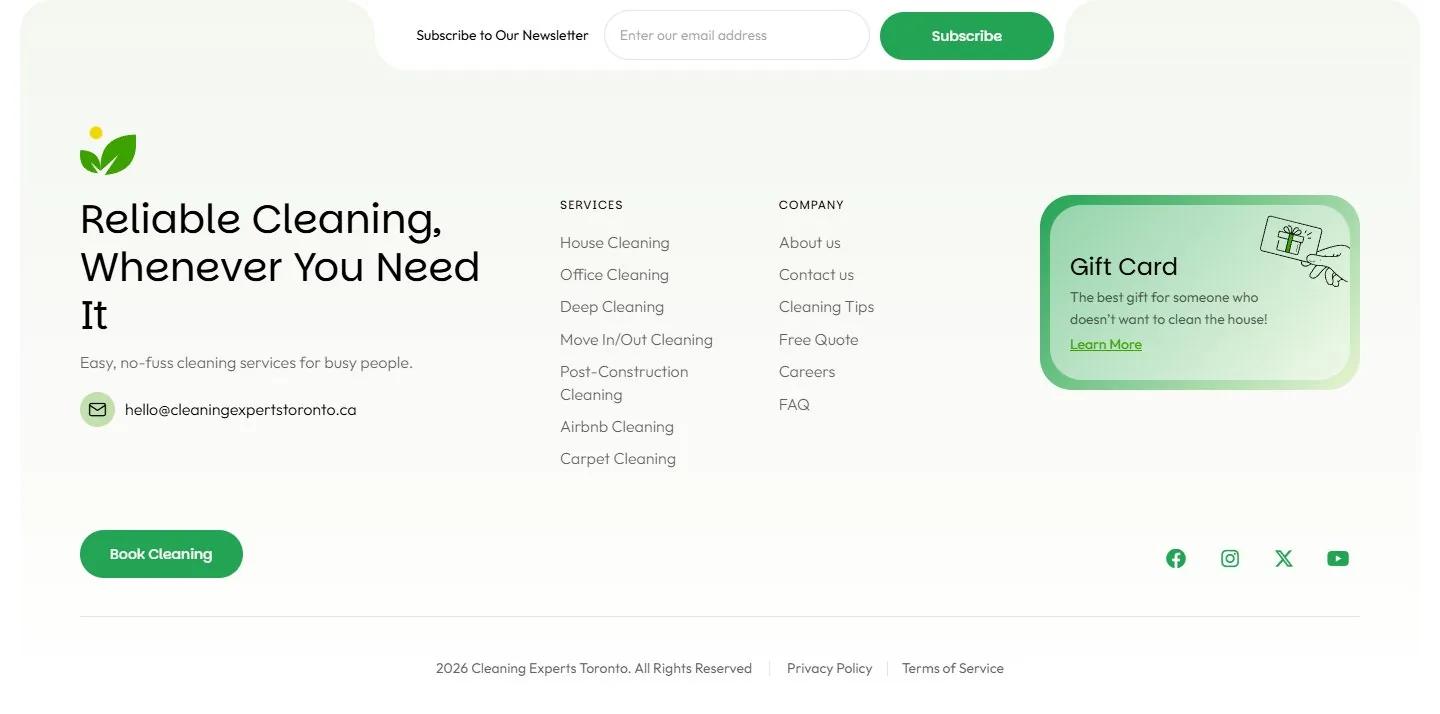Focus the newsletter email address field
Viewport: 1440px width, 714px height.
[737, 35]
